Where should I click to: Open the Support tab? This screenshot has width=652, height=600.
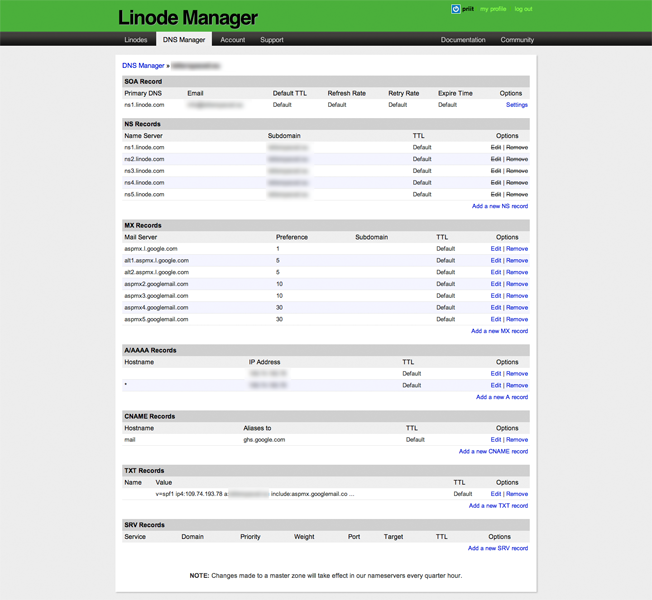tap(272, 40)
